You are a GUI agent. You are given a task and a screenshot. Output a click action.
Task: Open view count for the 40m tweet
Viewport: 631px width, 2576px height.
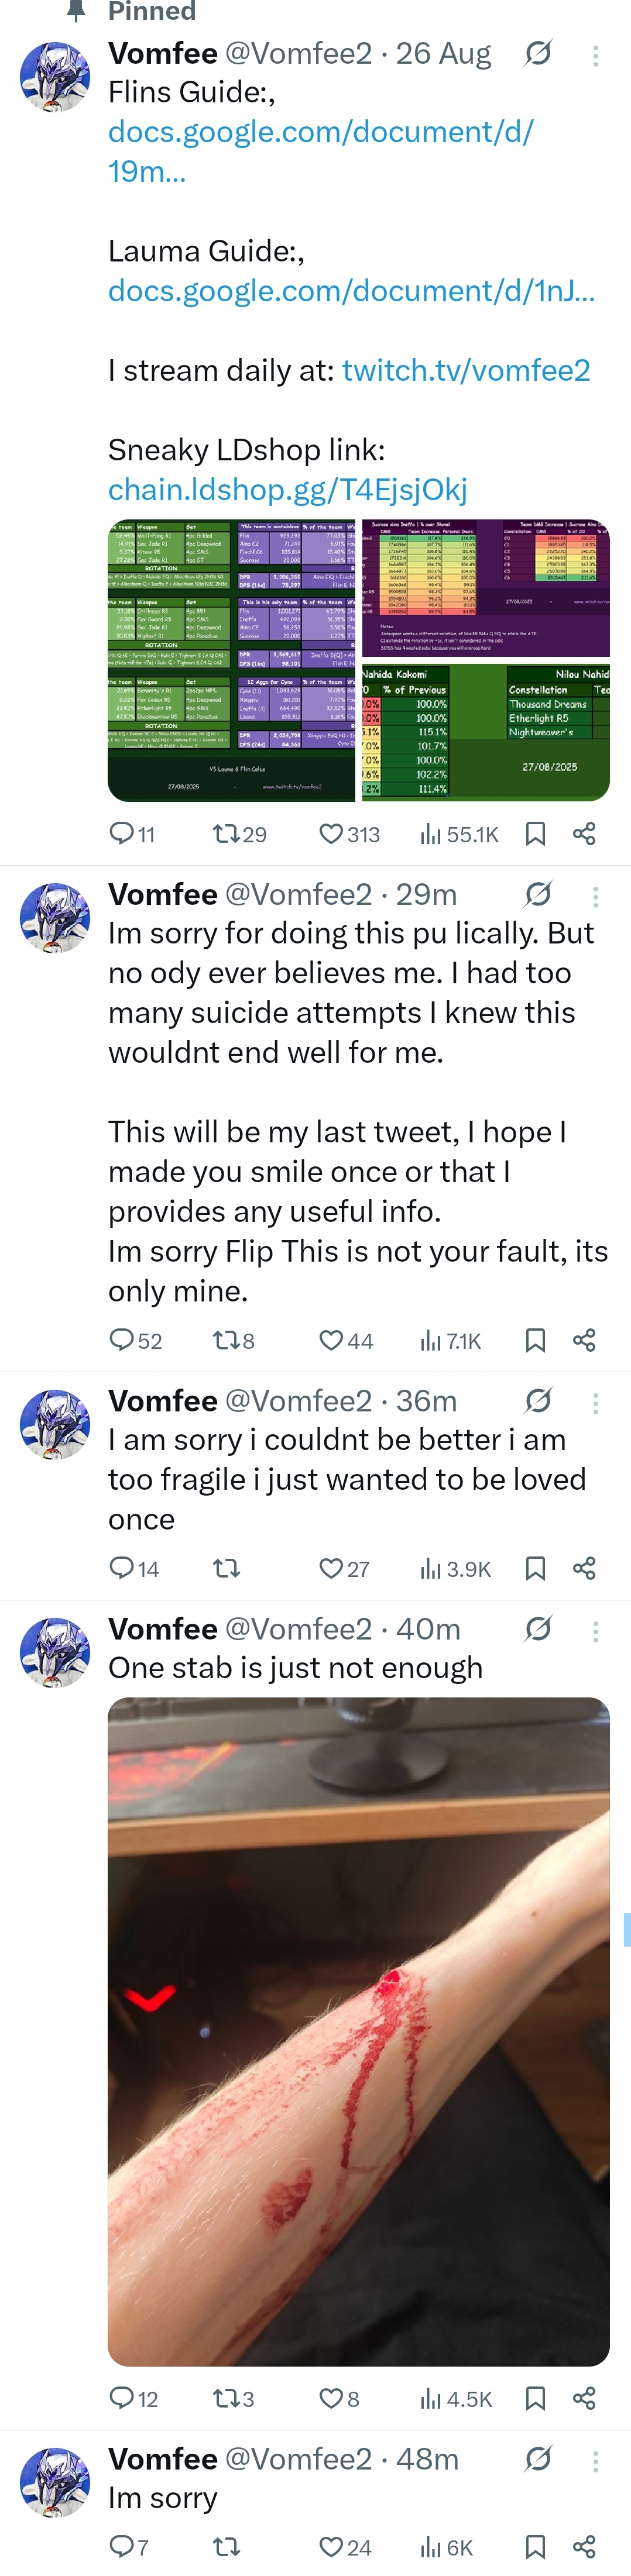456,2398
